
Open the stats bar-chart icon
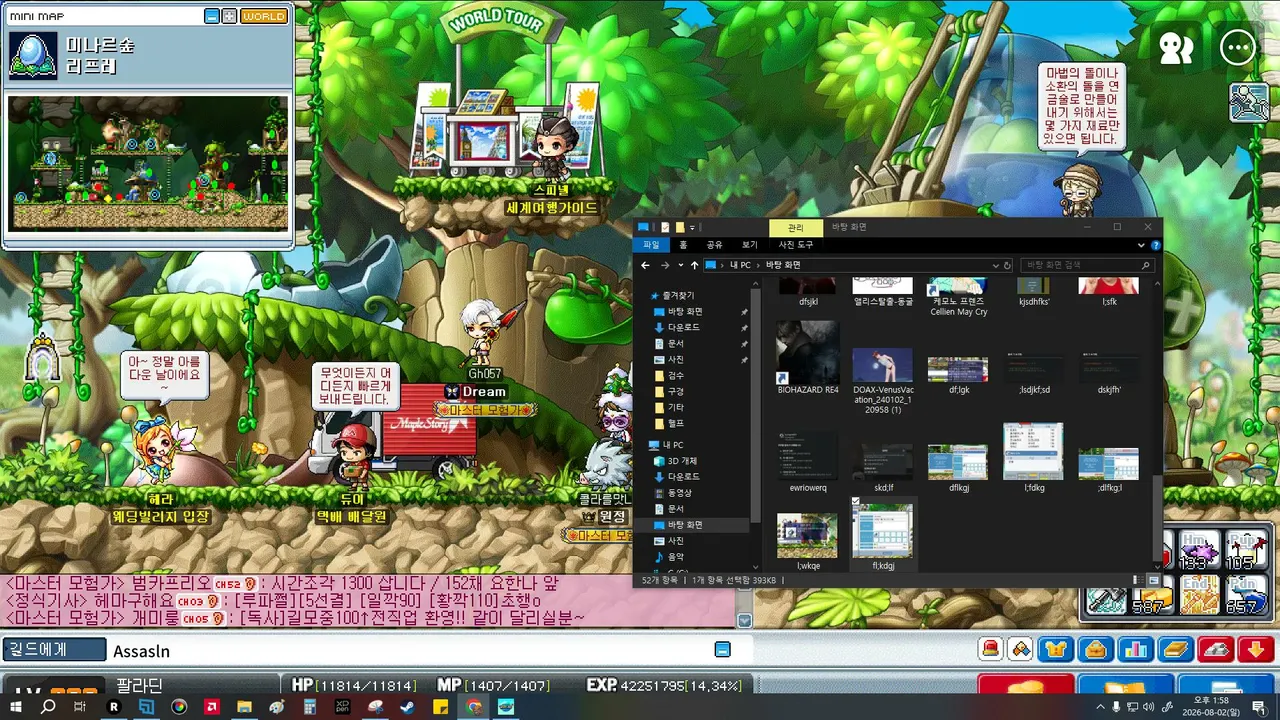[1136, 649]
